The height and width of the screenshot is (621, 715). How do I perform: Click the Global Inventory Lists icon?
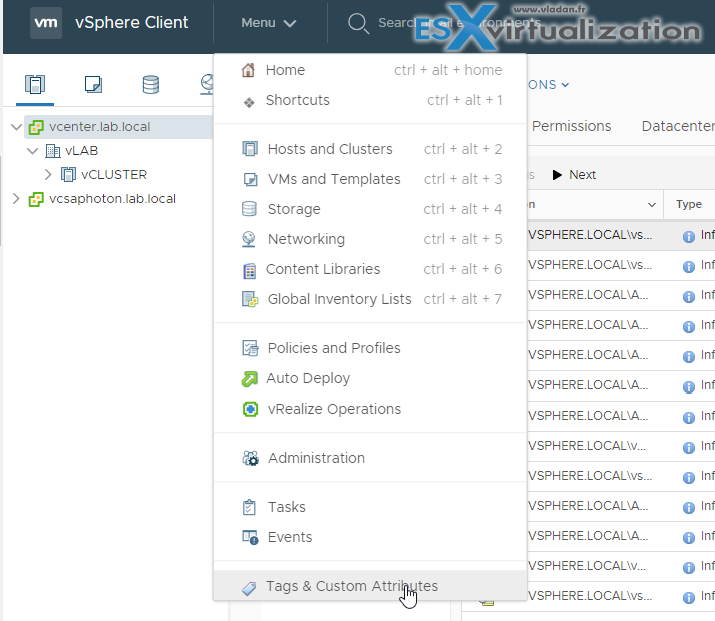point(250,300)
